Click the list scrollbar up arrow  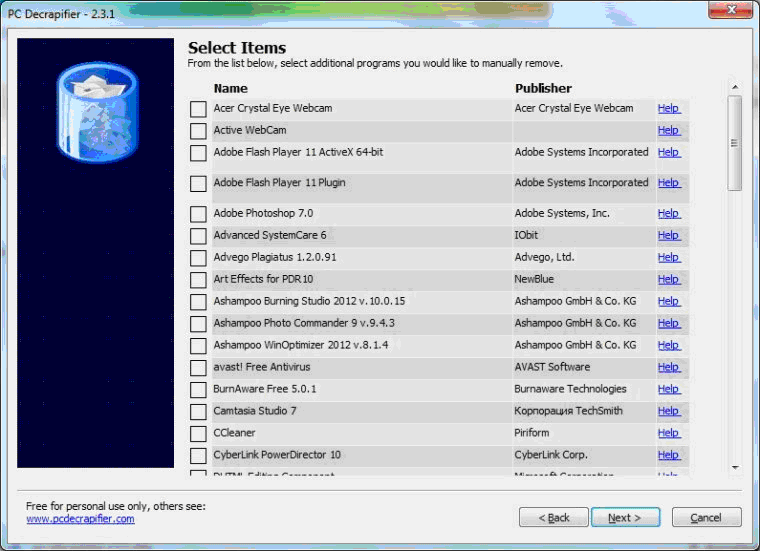[x=735, y=87]
